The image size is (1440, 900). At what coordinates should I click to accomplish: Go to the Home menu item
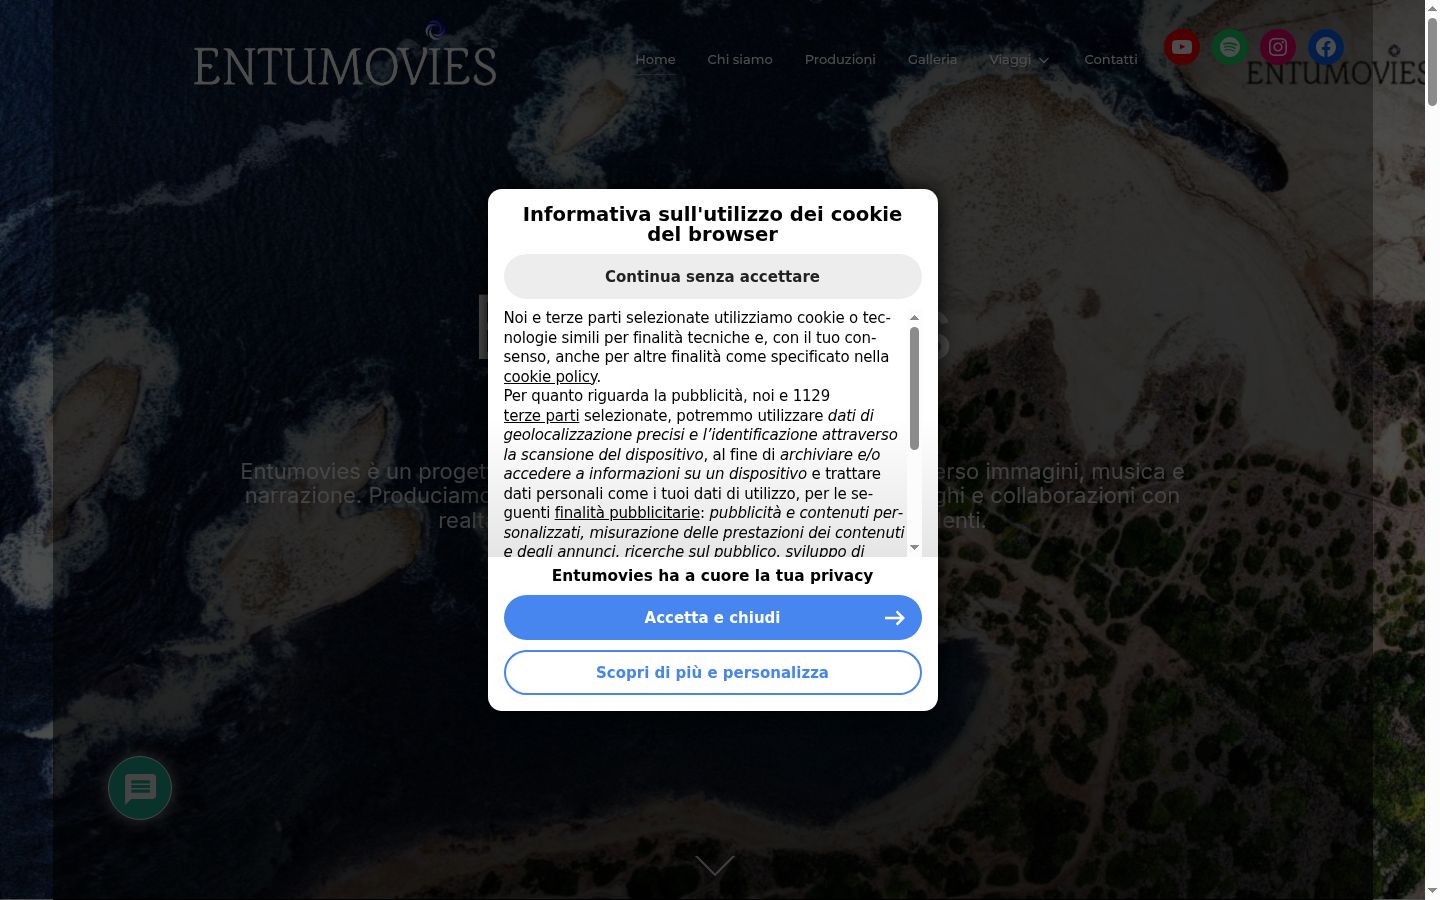[x=655, y=60]
